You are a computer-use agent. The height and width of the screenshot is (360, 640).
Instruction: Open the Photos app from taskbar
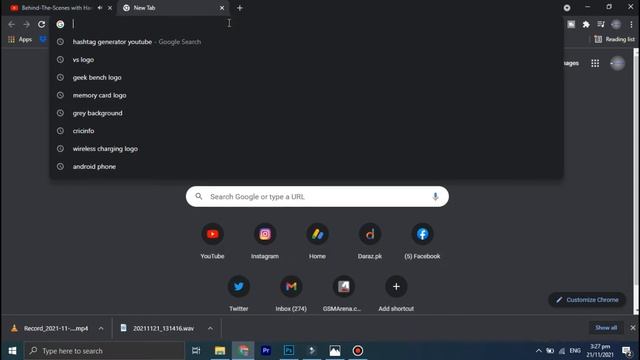point(335,351)
